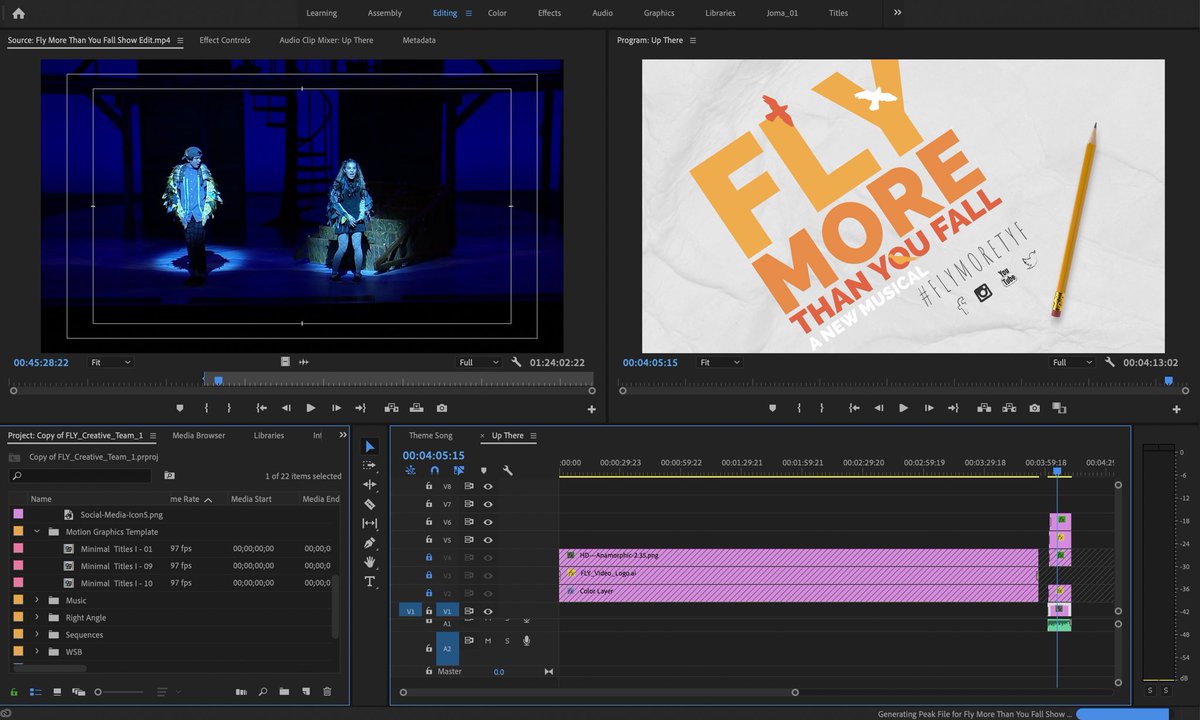
Task: Open Source monitor Full resolution dropdown
Action: (478, 363)
